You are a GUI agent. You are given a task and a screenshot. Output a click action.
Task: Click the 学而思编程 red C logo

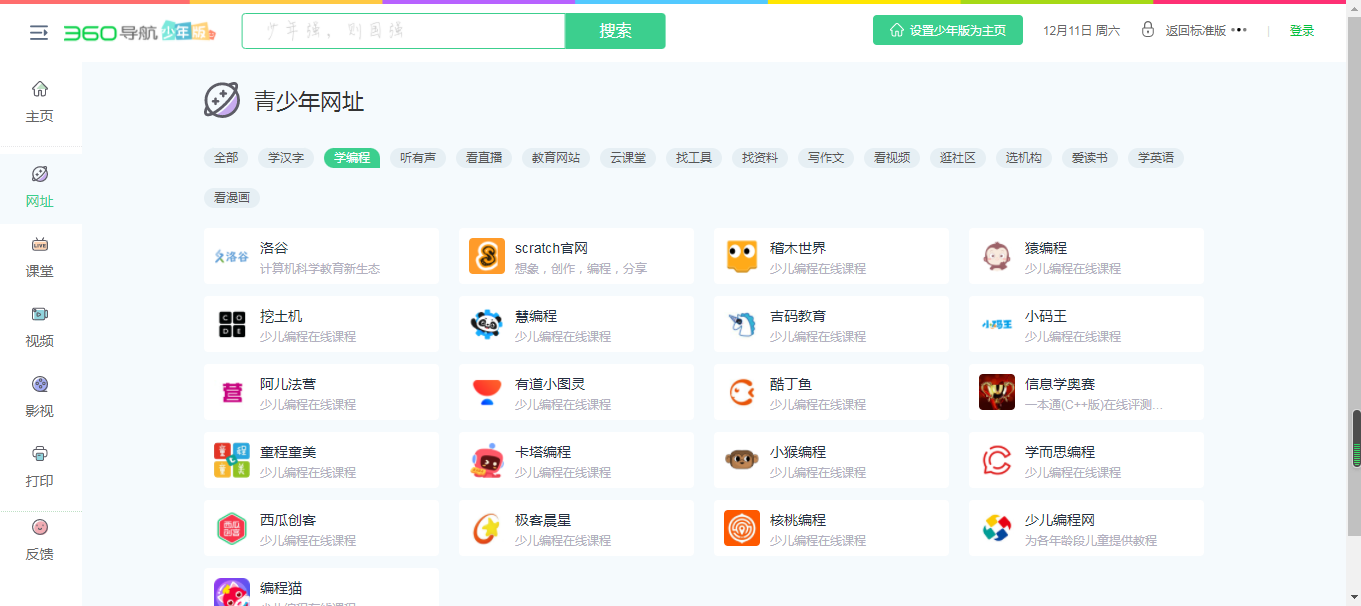997,460
